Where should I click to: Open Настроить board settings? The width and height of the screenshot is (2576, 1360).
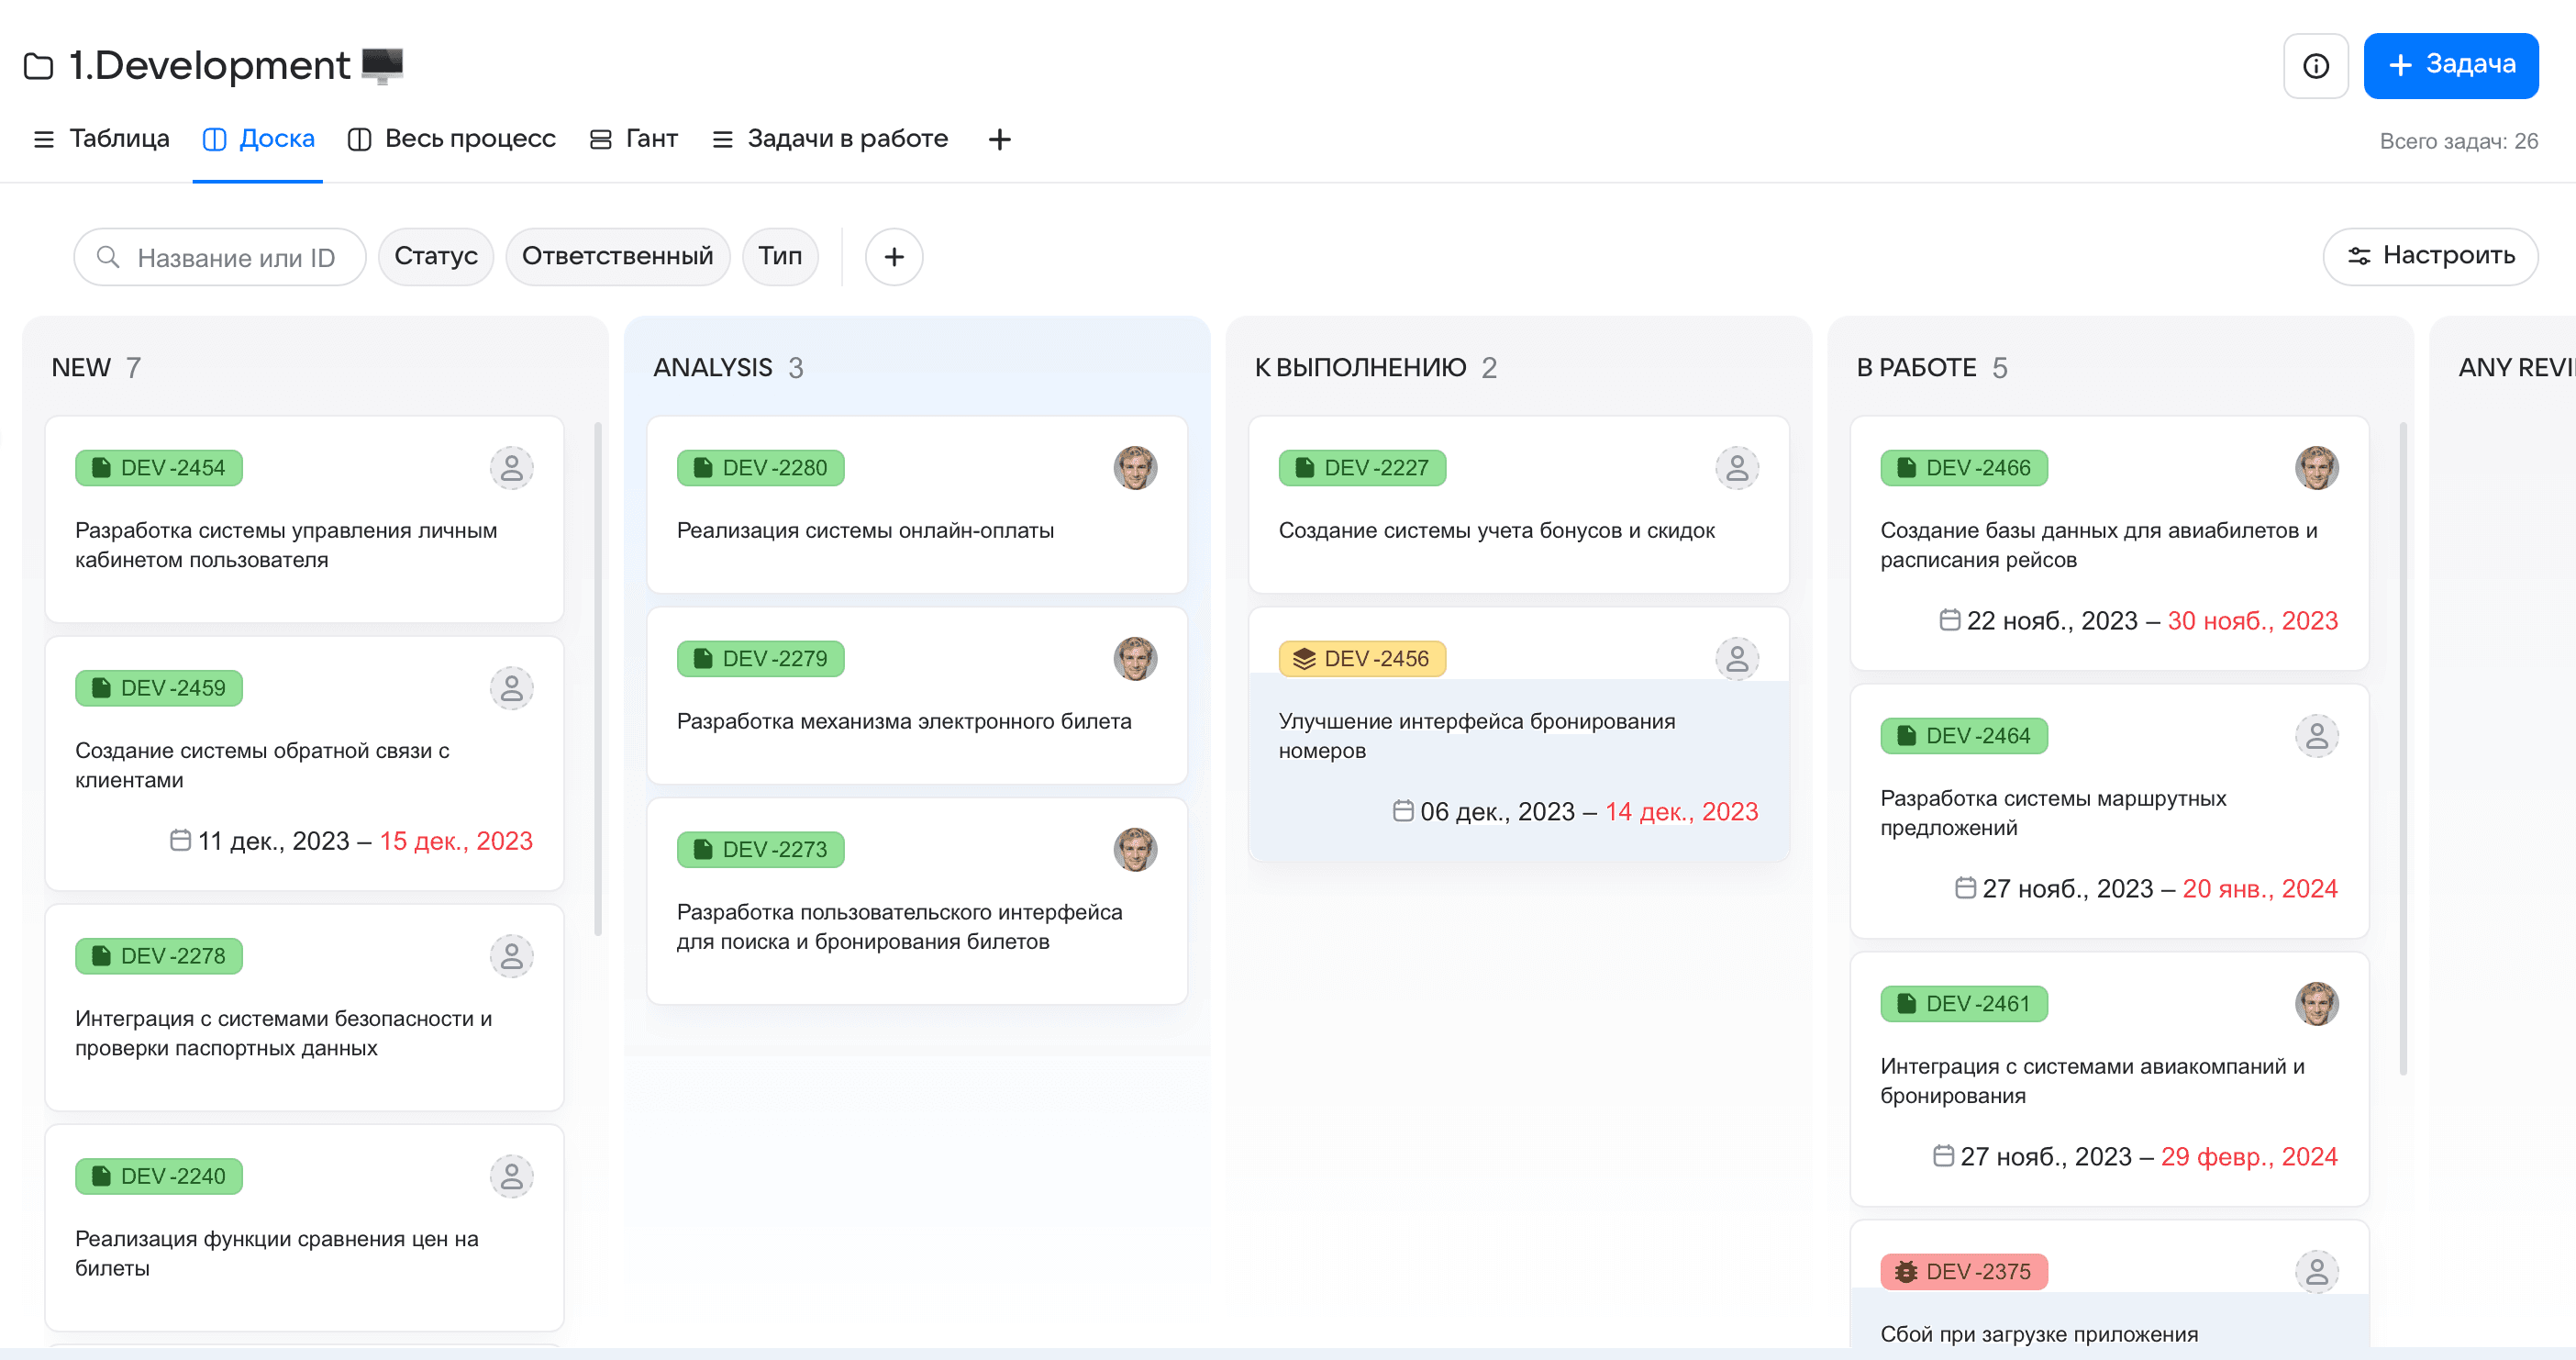pyautogui.click(x=2430, y=257)
